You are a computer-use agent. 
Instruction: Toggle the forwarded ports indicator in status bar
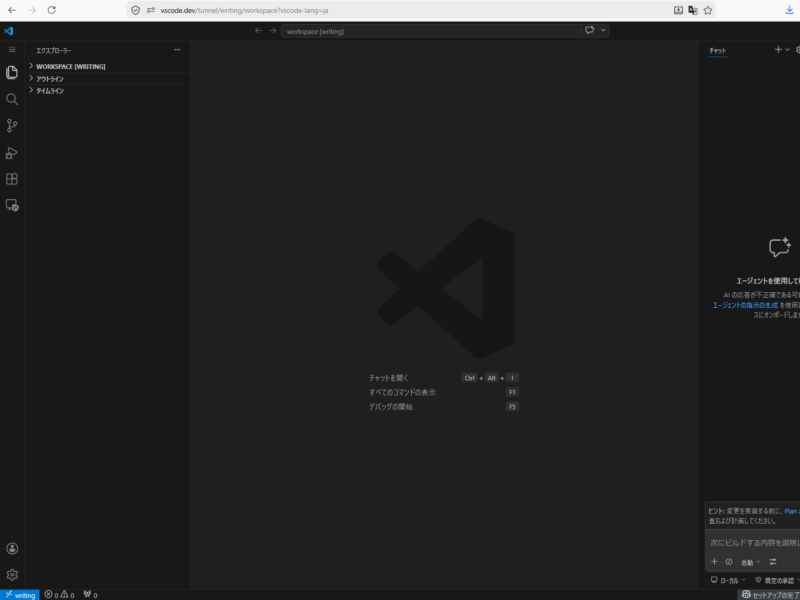89,594
